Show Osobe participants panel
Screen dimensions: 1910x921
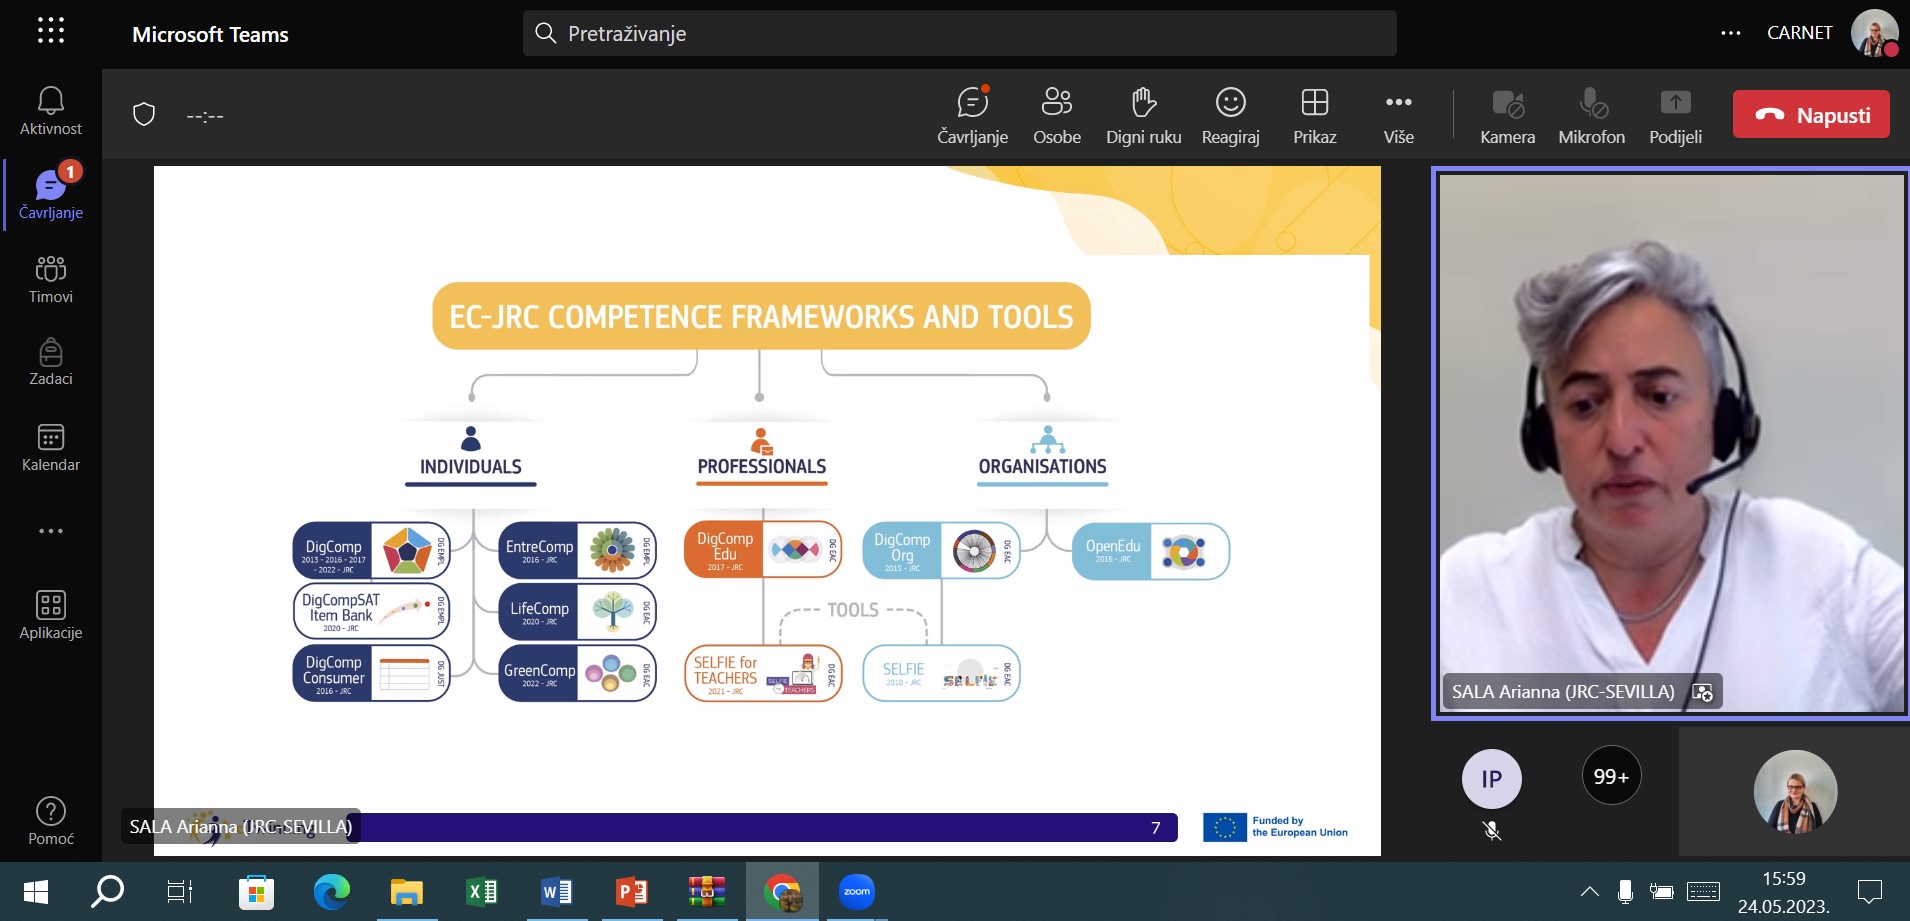(1057, 116)
